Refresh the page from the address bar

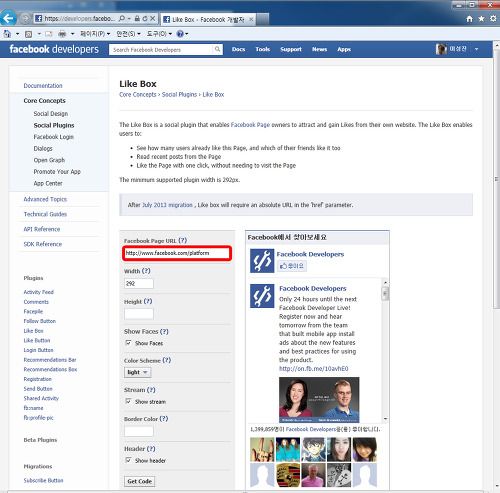[145, 19]
